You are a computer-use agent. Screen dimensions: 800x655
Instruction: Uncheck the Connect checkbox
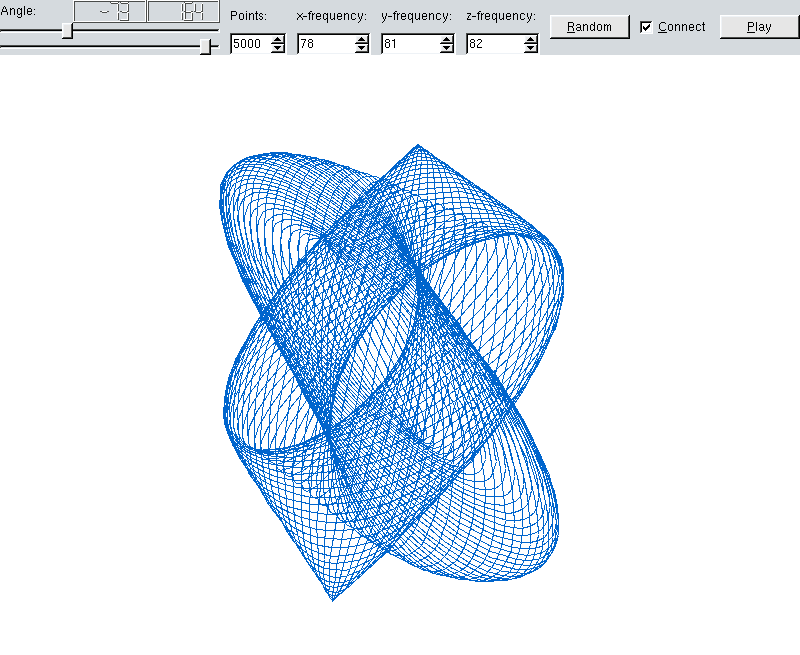click(646, 27)
